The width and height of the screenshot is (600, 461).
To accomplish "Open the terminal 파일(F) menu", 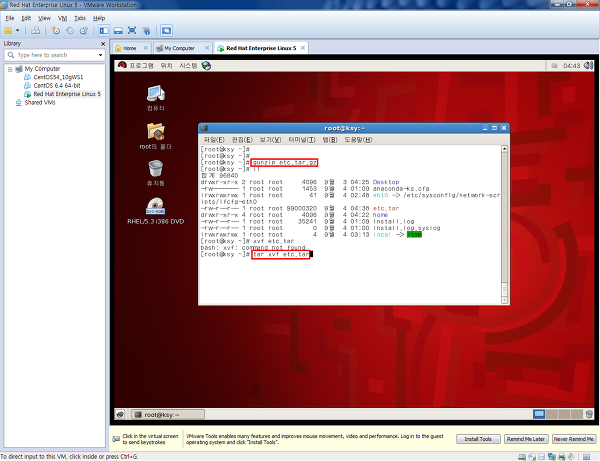I will (214, 140).
